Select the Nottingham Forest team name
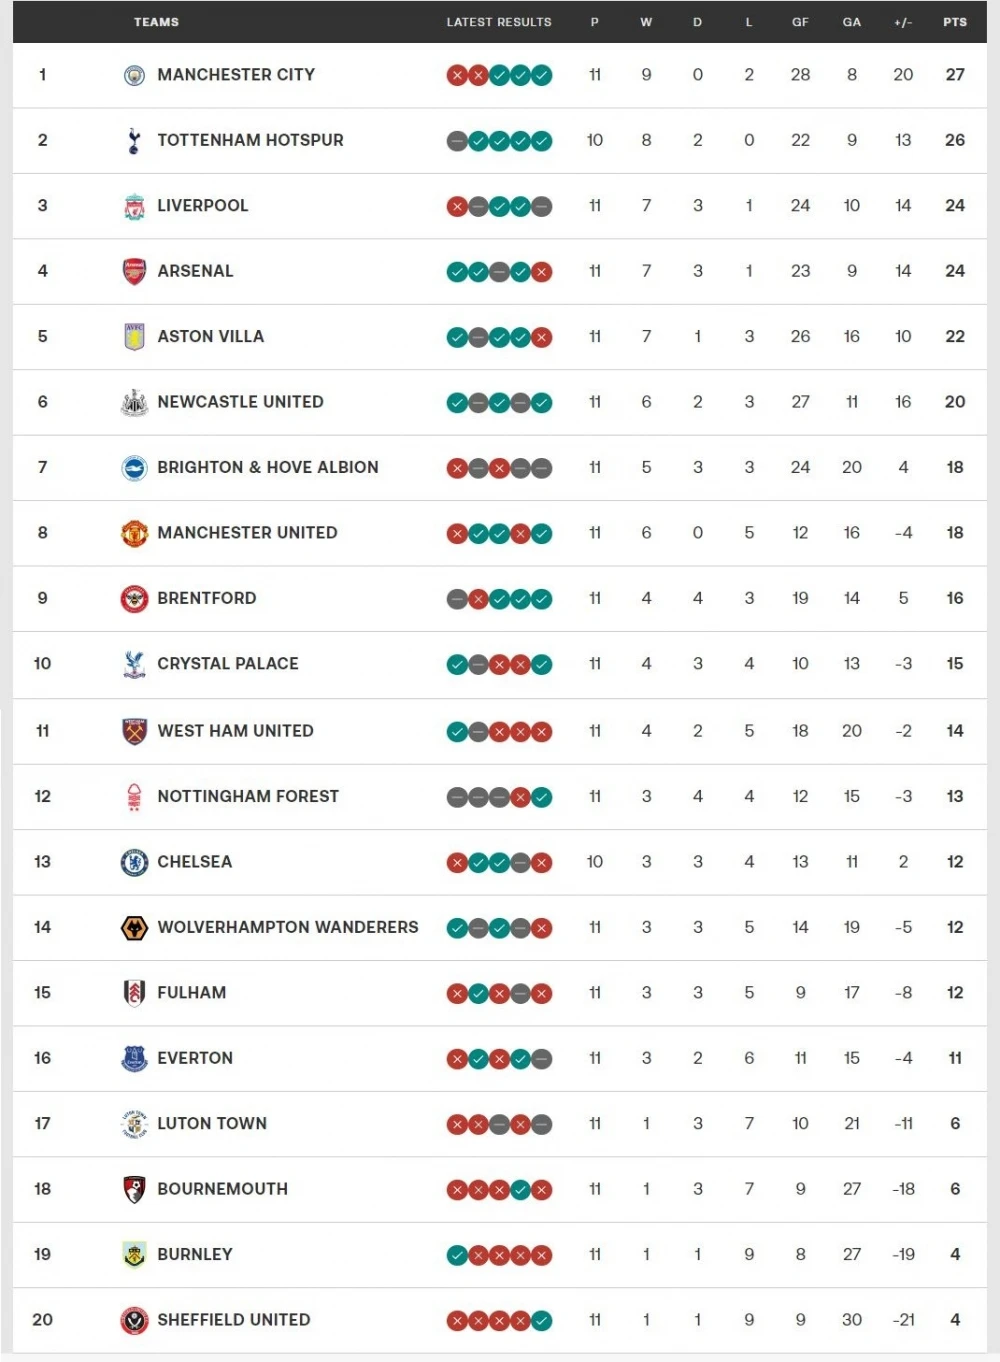 (248, 796)
